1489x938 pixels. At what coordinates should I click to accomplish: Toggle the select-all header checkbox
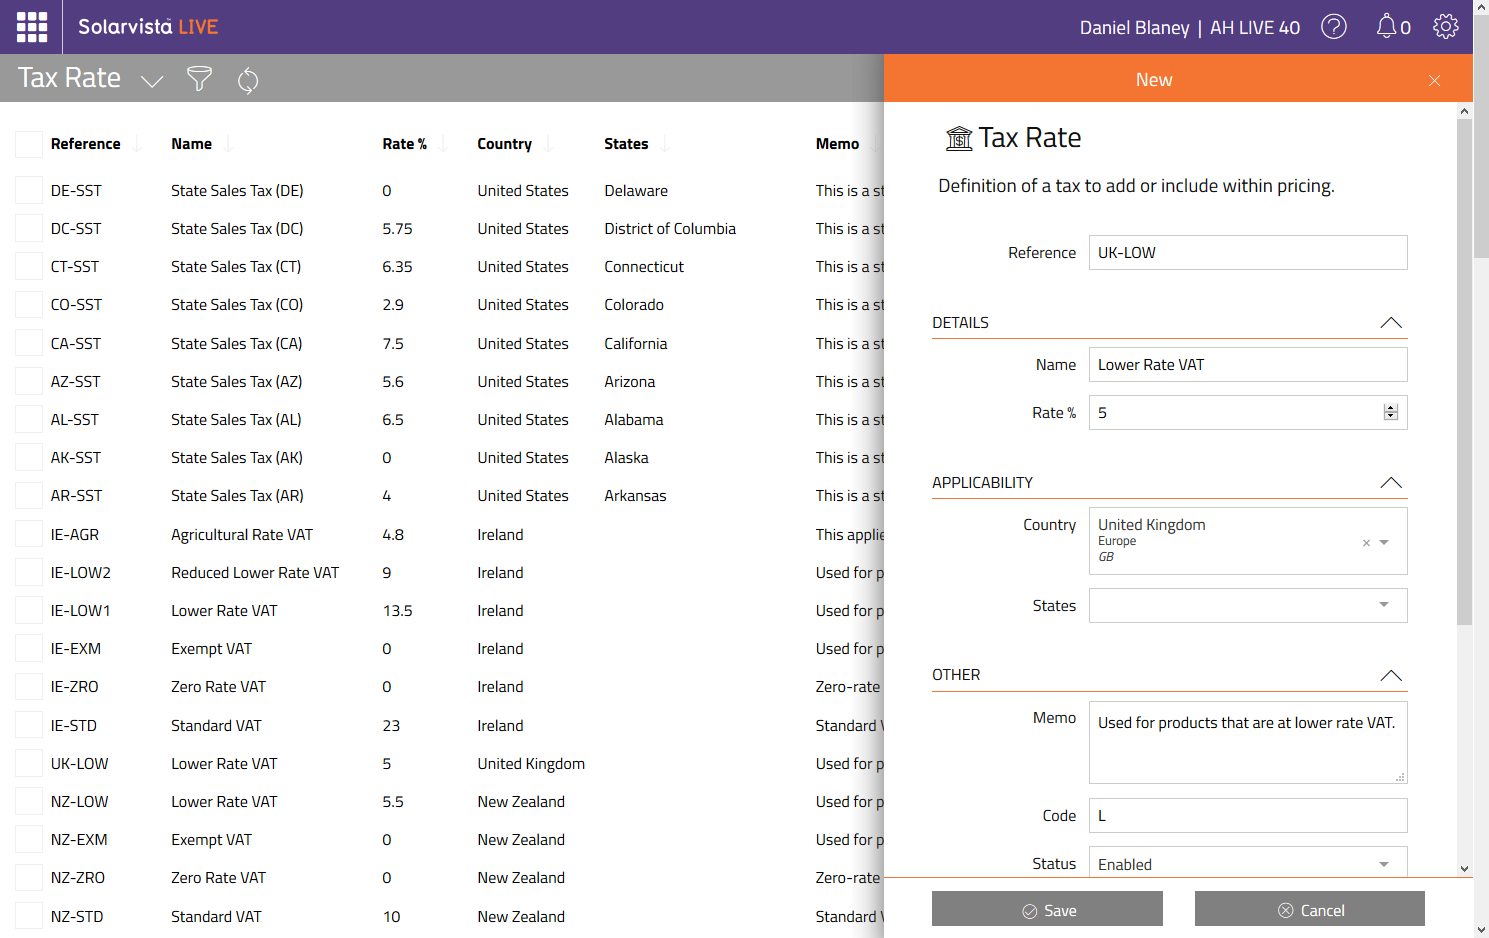pyautogui.click(x=29, y=144)
